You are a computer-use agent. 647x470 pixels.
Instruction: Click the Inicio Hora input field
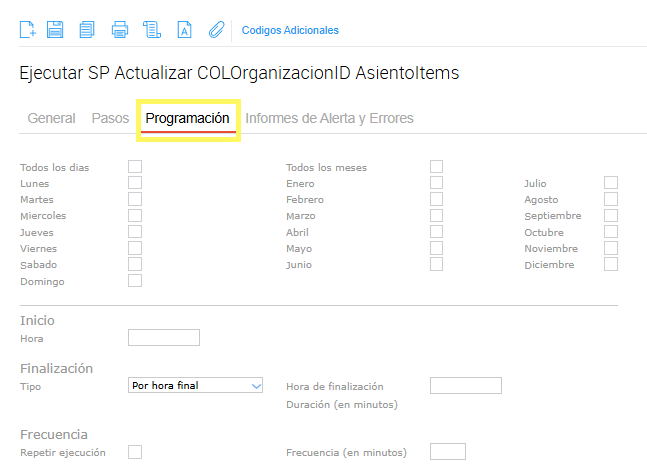(164, 338)
